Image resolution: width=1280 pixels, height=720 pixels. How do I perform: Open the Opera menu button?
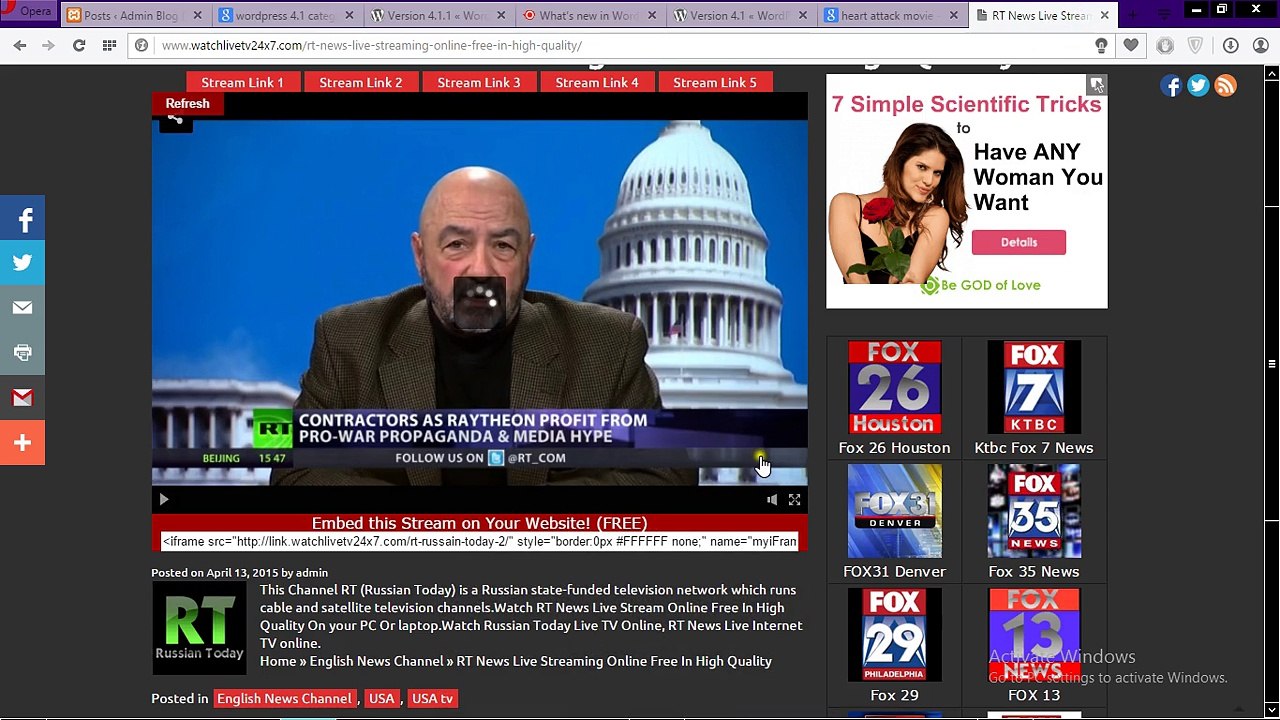point(28,12)
